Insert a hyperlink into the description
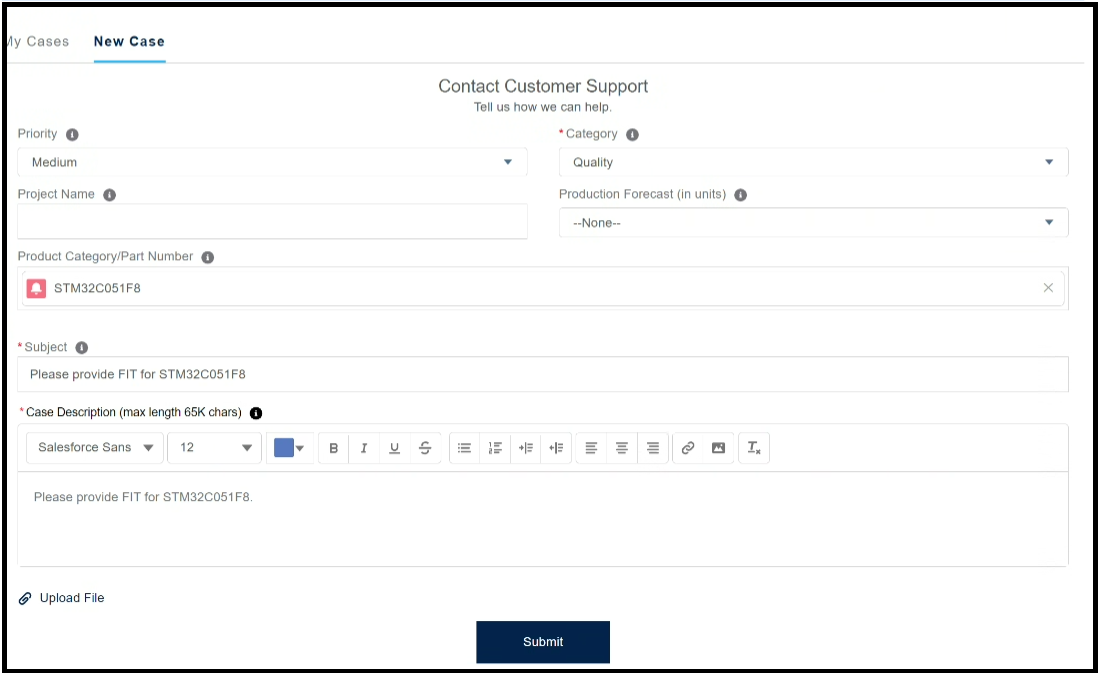The width and height of the screenshot is (1100, 673). click(688, 448)
